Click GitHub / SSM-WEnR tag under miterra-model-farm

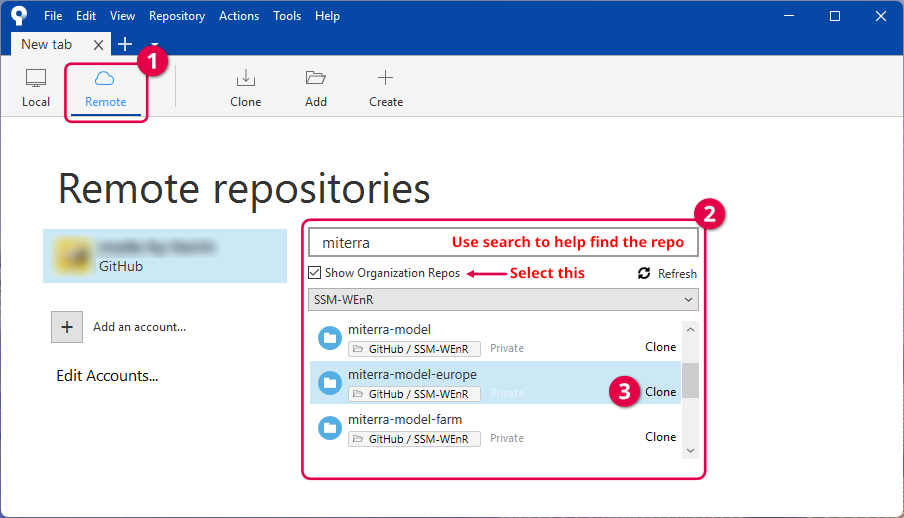pos(414,439)
